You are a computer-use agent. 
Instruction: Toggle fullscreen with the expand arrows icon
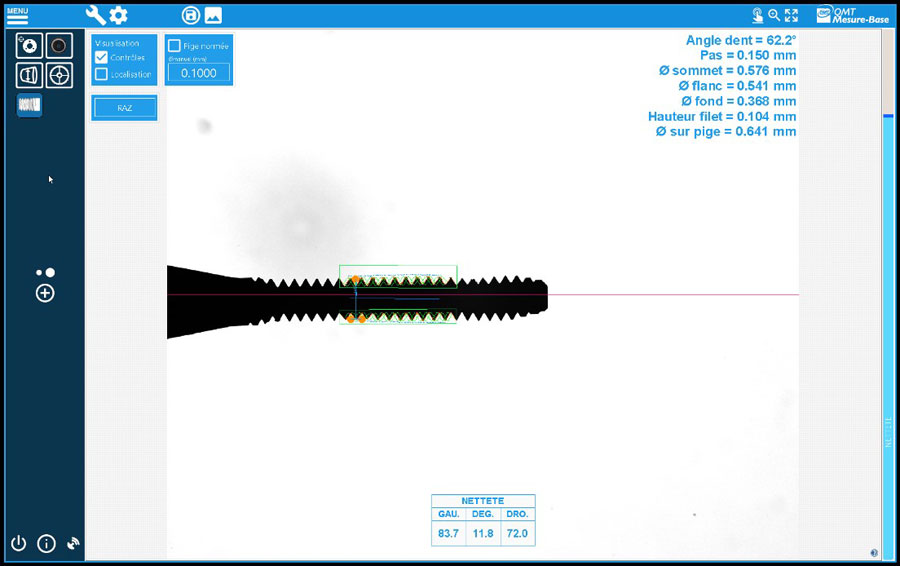click(792, 15)
